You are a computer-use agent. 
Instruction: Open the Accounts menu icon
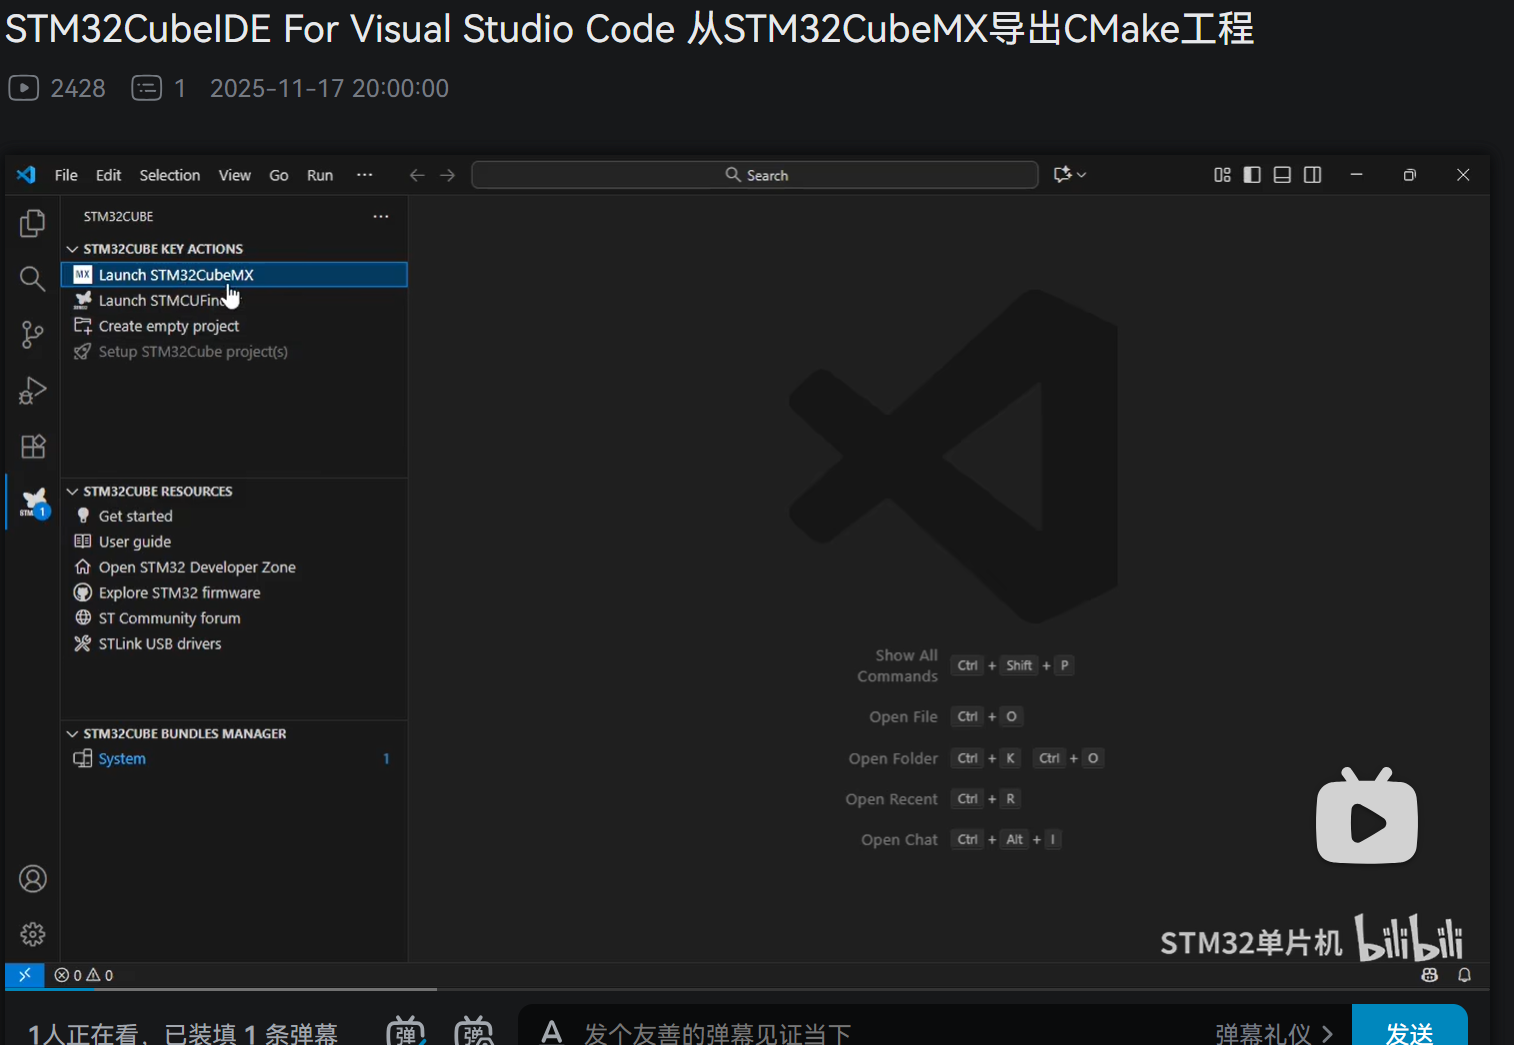33,879
